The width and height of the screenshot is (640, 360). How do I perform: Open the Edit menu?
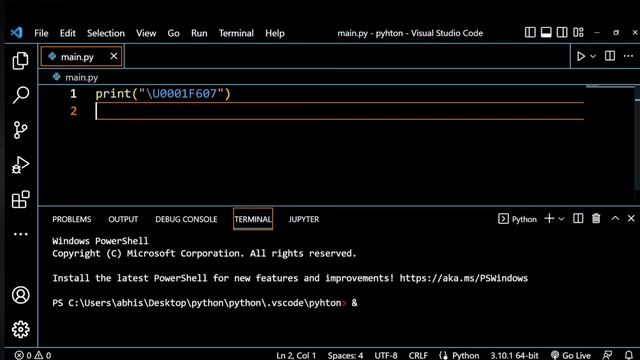67,33
